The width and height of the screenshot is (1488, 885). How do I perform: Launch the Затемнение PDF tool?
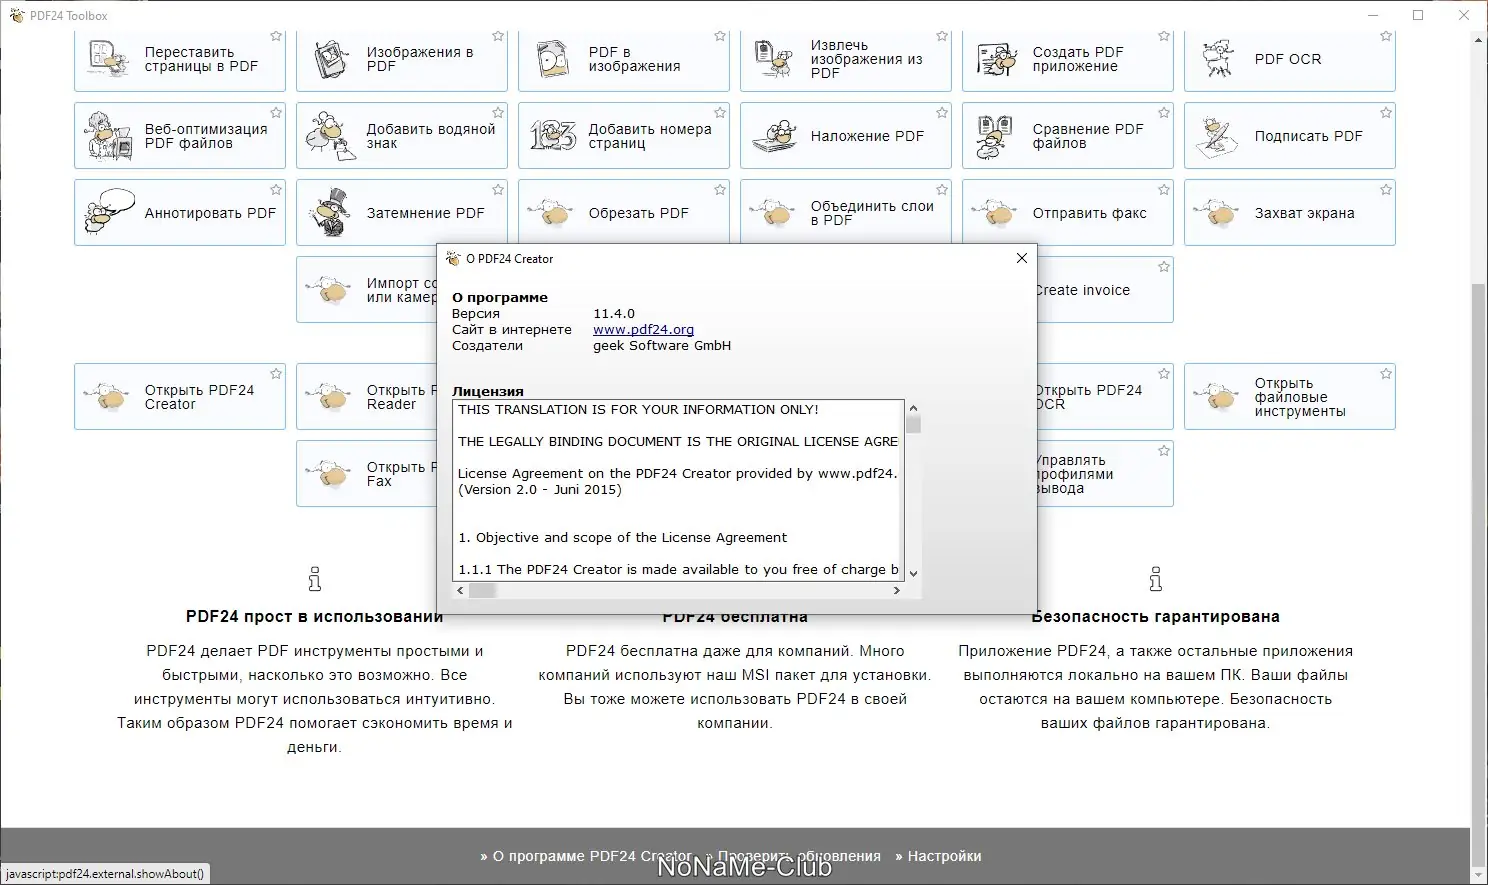pyautogui.click(x=402, y=213)
